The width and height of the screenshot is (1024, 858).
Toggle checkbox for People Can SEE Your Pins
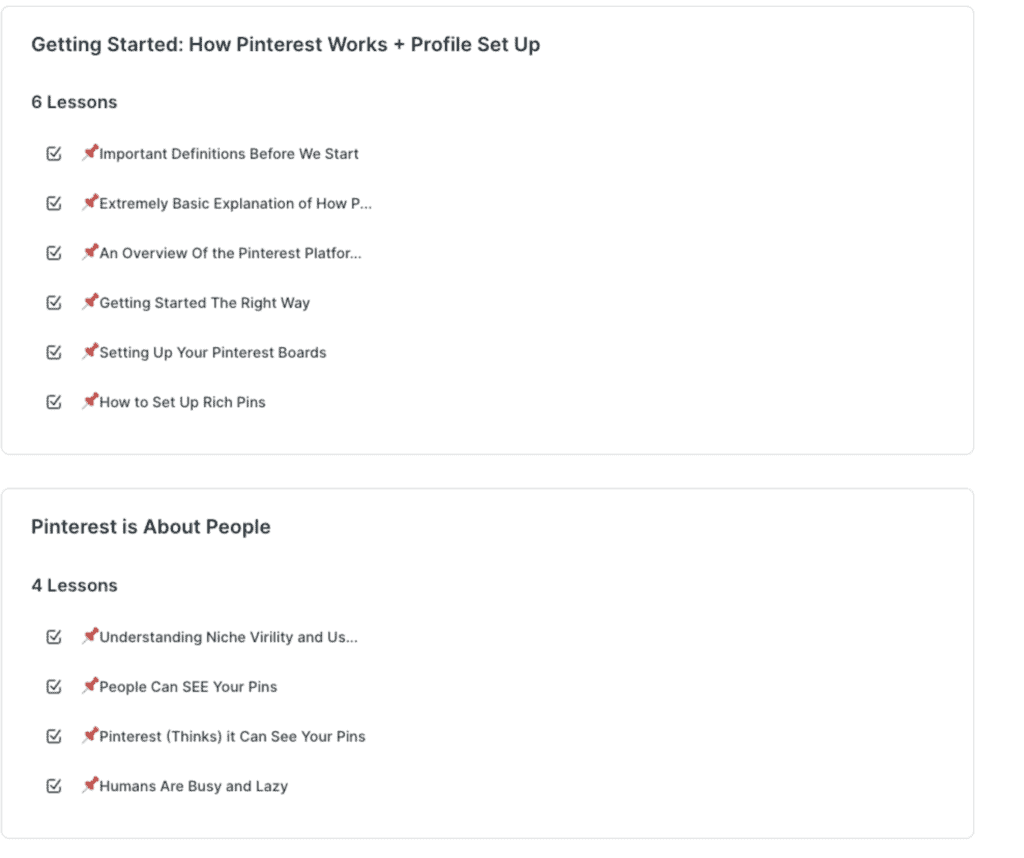(54, 687)
